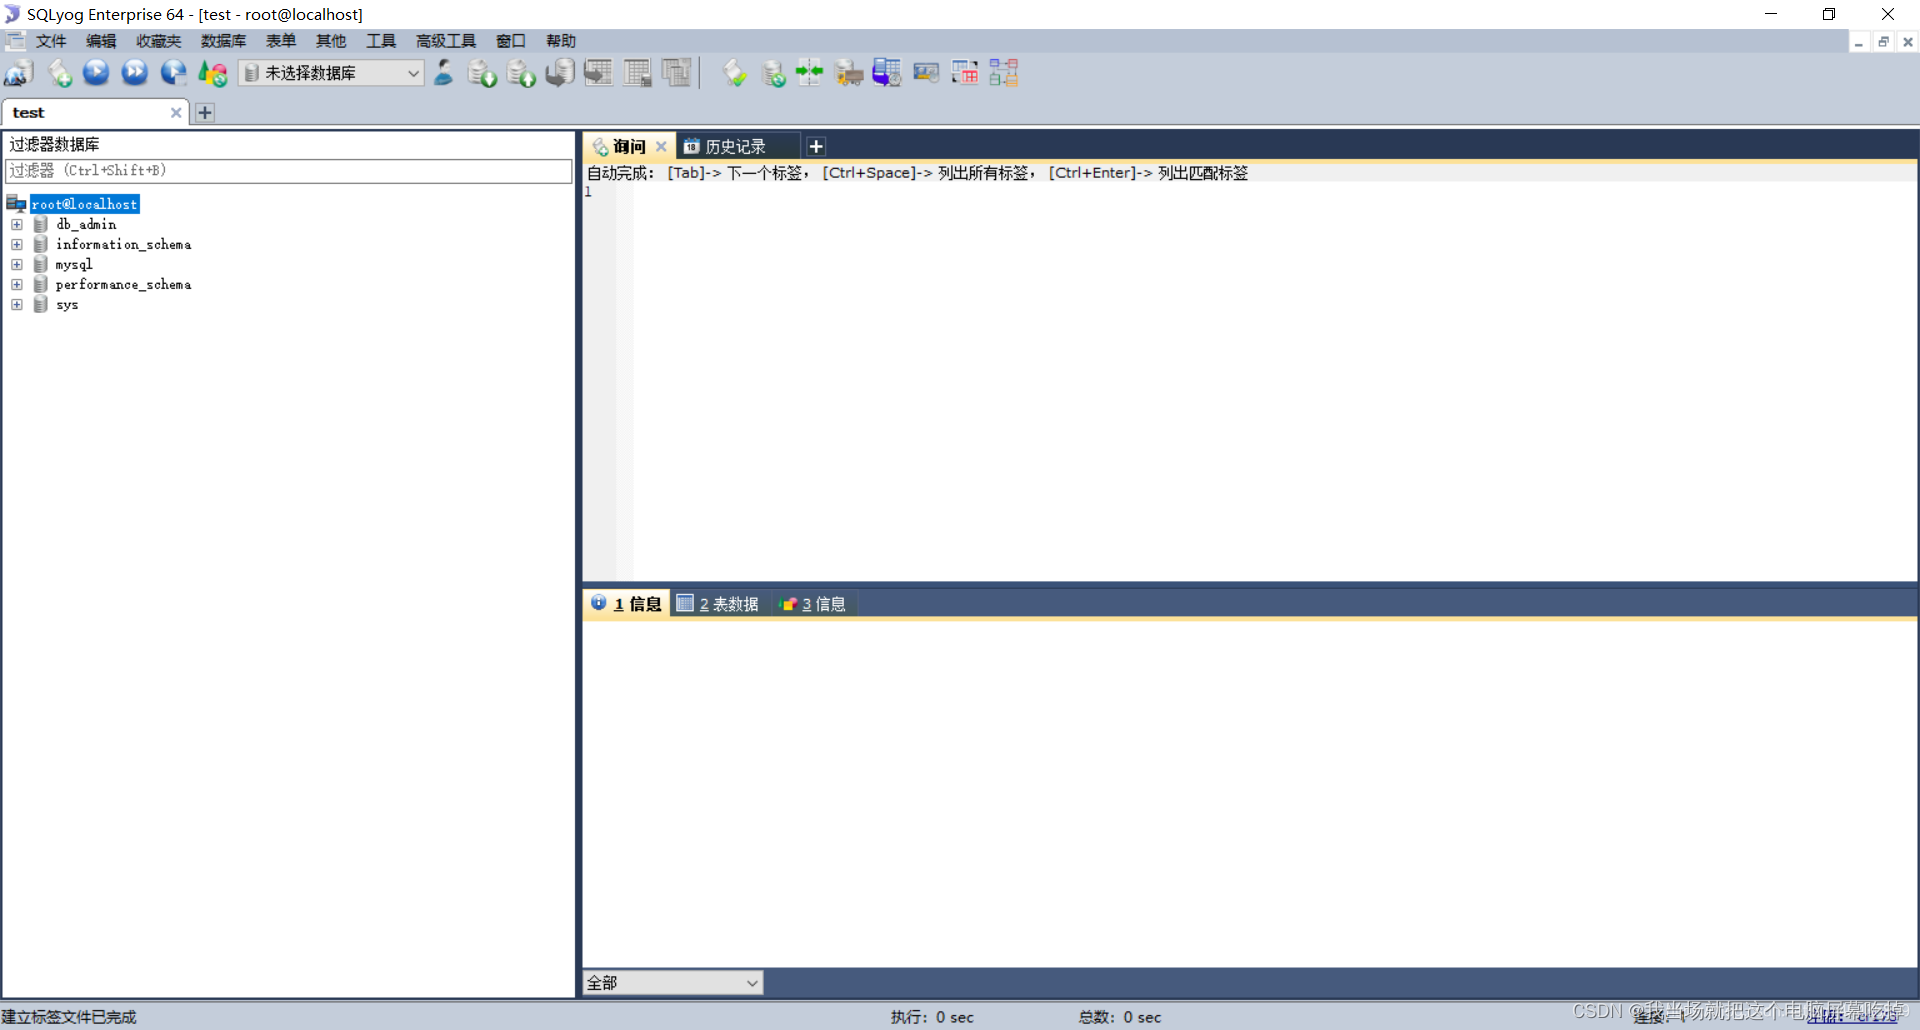Open the 编辑 menu
The image size is (1920, 1030).
(101, 41)
